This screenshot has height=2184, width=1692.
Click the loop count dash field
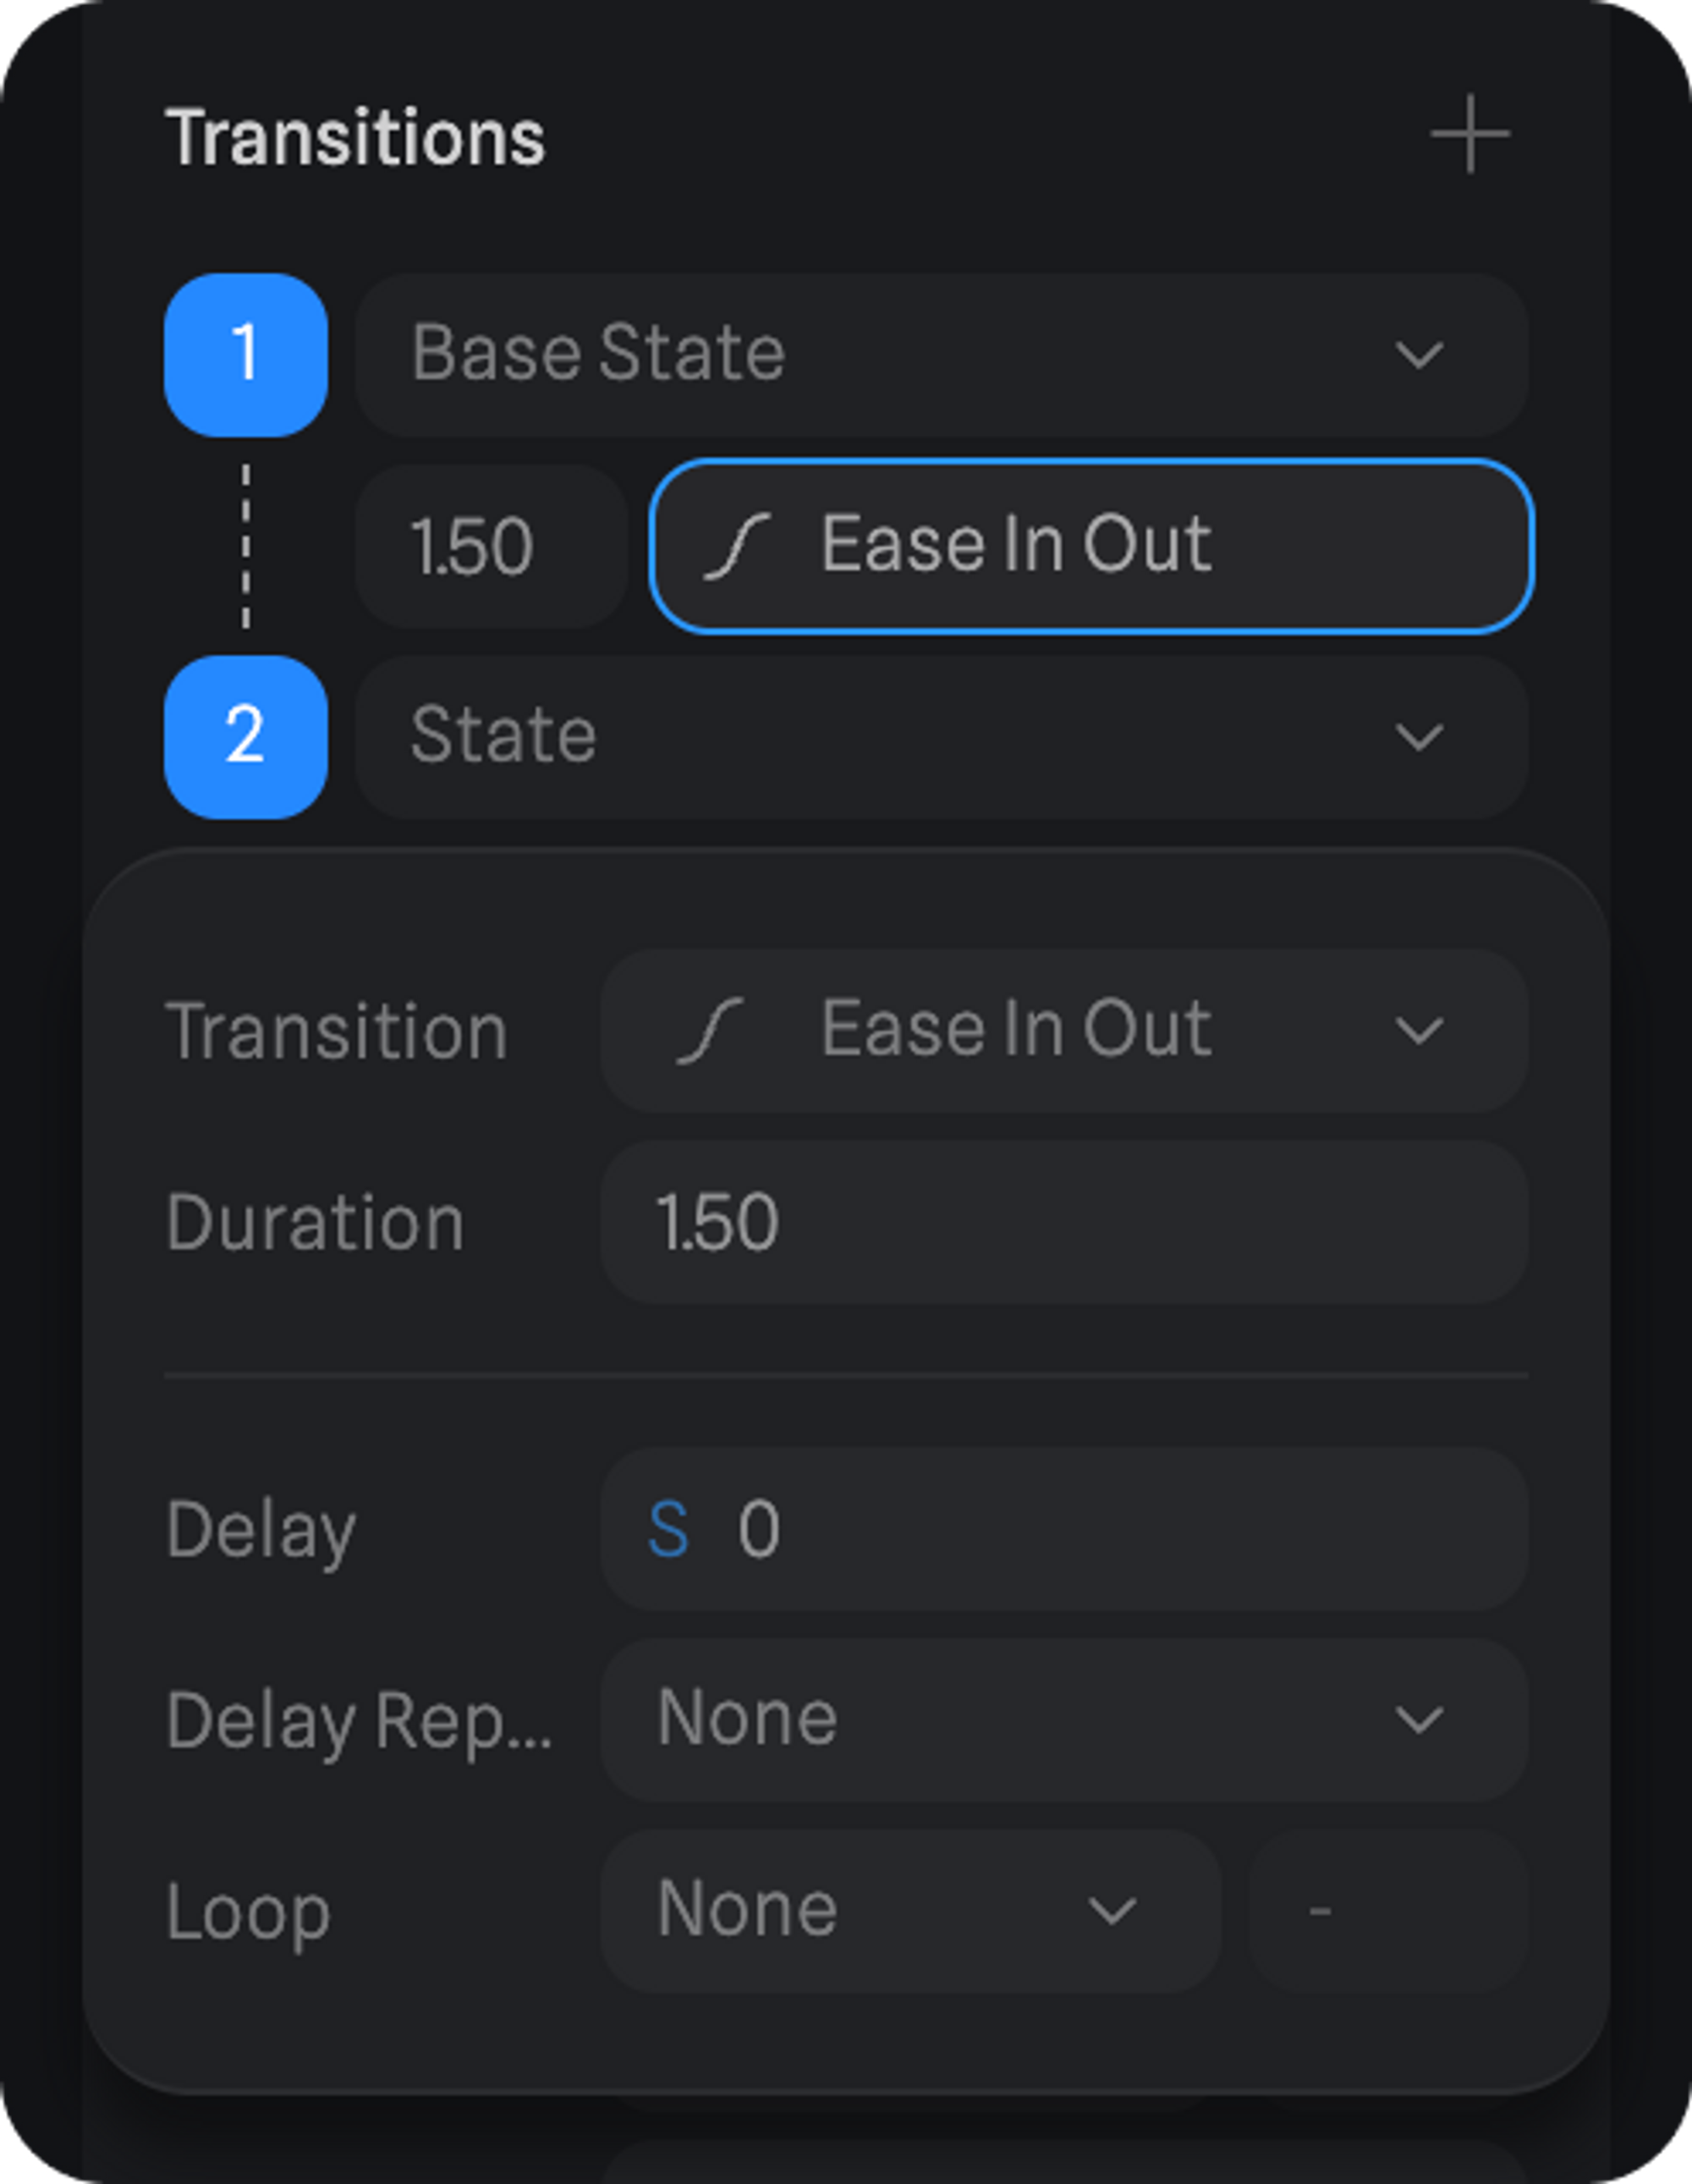click(1388, 1911)
